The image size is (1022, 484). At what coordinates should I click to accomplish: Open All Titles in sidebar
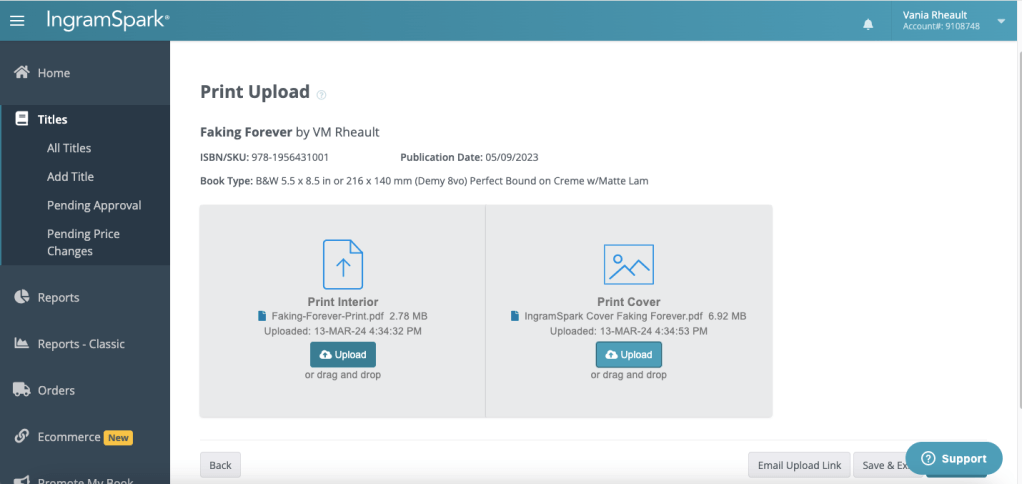tap(69, 148)
